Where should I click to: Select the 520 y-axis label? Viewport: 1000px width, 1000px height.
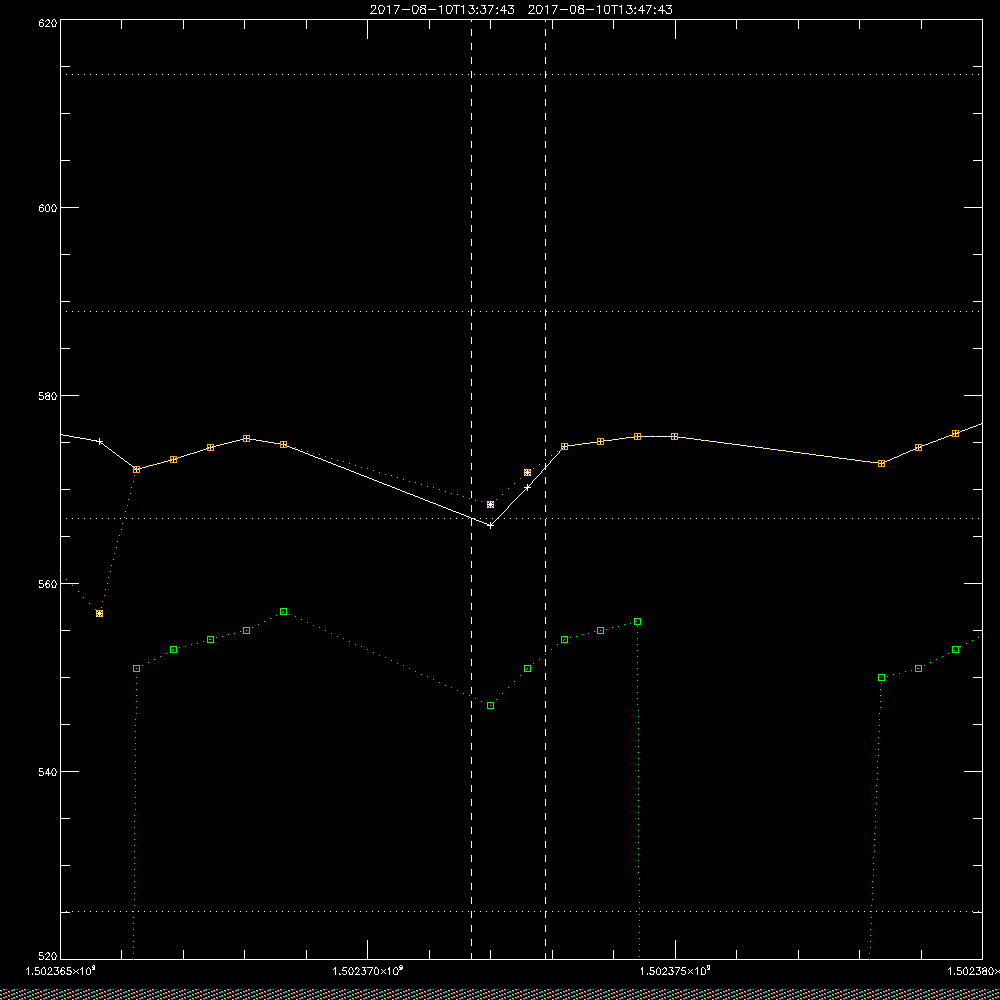click(48, 957)
